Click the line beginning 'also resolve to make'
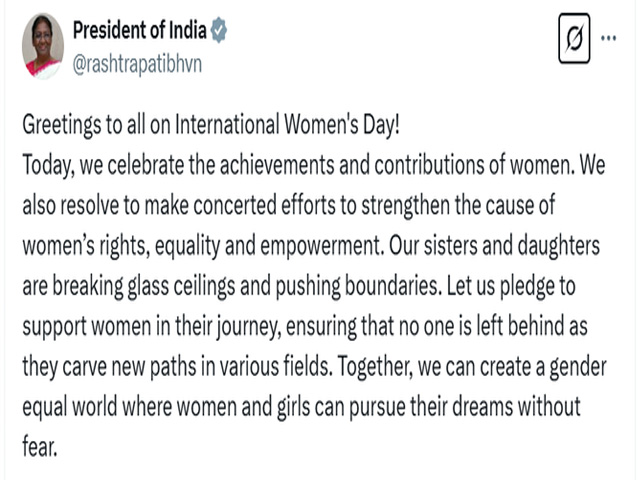 (289, 205)
